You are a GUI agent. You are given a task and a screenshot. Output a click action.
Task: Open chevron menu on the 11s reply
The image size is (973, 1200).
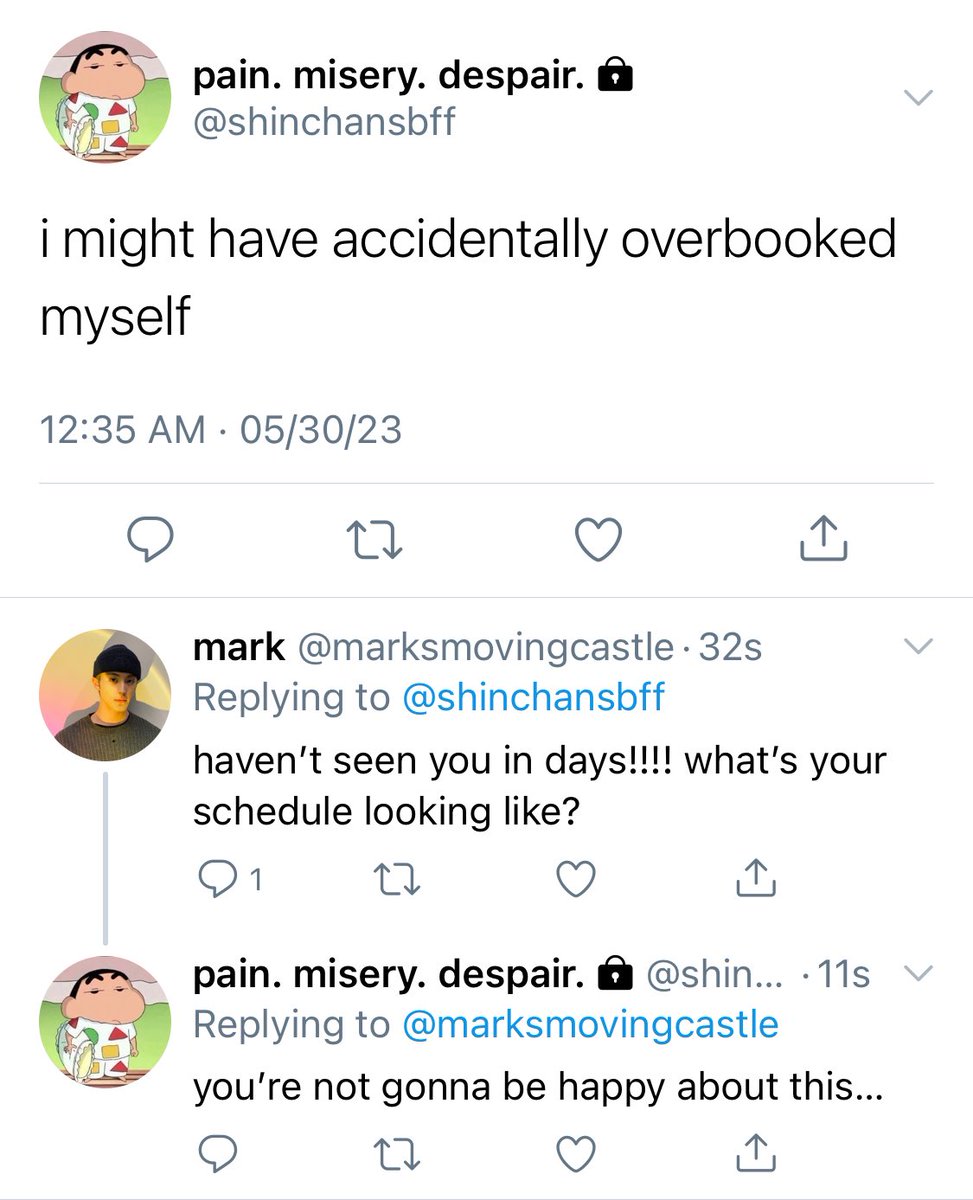917,973
